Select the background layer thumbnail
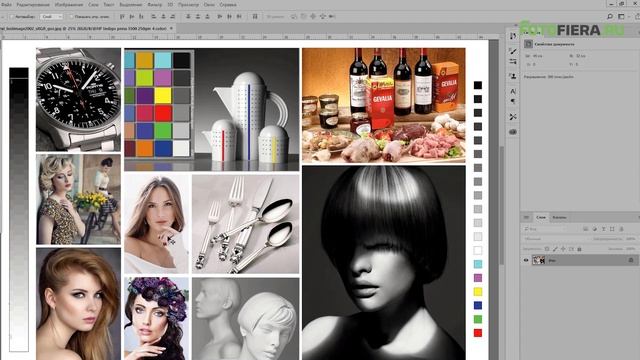Image resolution: width=640 pixels, height=360 pixels. [539, 260]
